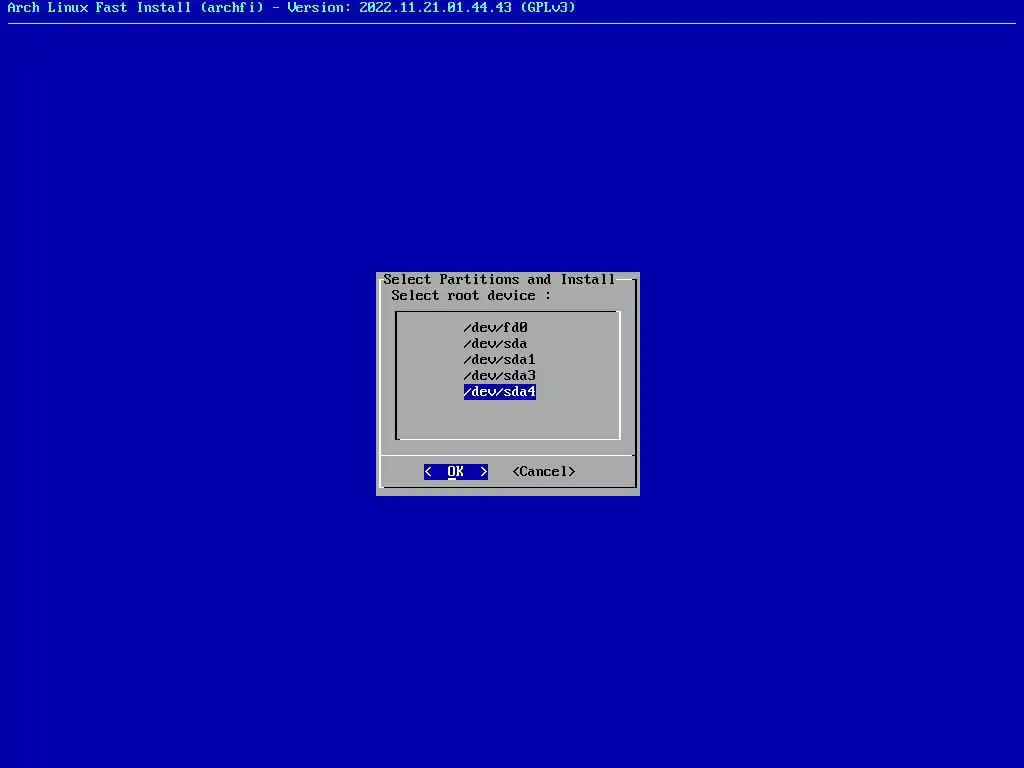The image size is (1024, 768).
Task: Select /dev/sda3 from the list
Action: [x=500, y=376]
